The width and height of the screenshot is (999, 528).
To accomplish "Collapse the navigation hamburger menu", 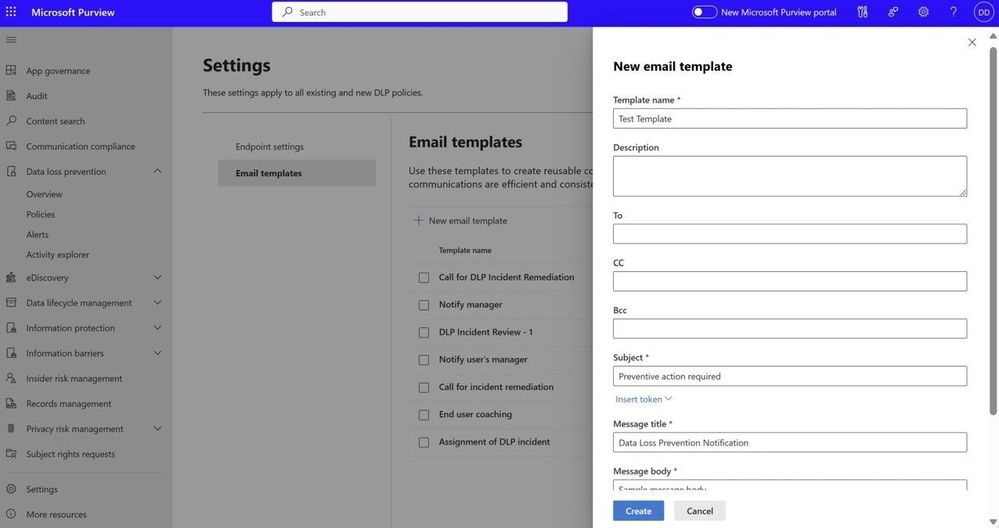I will point(11,39).
